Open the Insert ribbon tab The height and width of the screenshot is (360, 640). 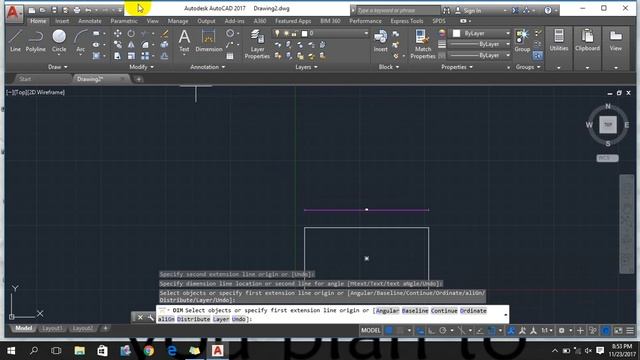click(62, 21)
